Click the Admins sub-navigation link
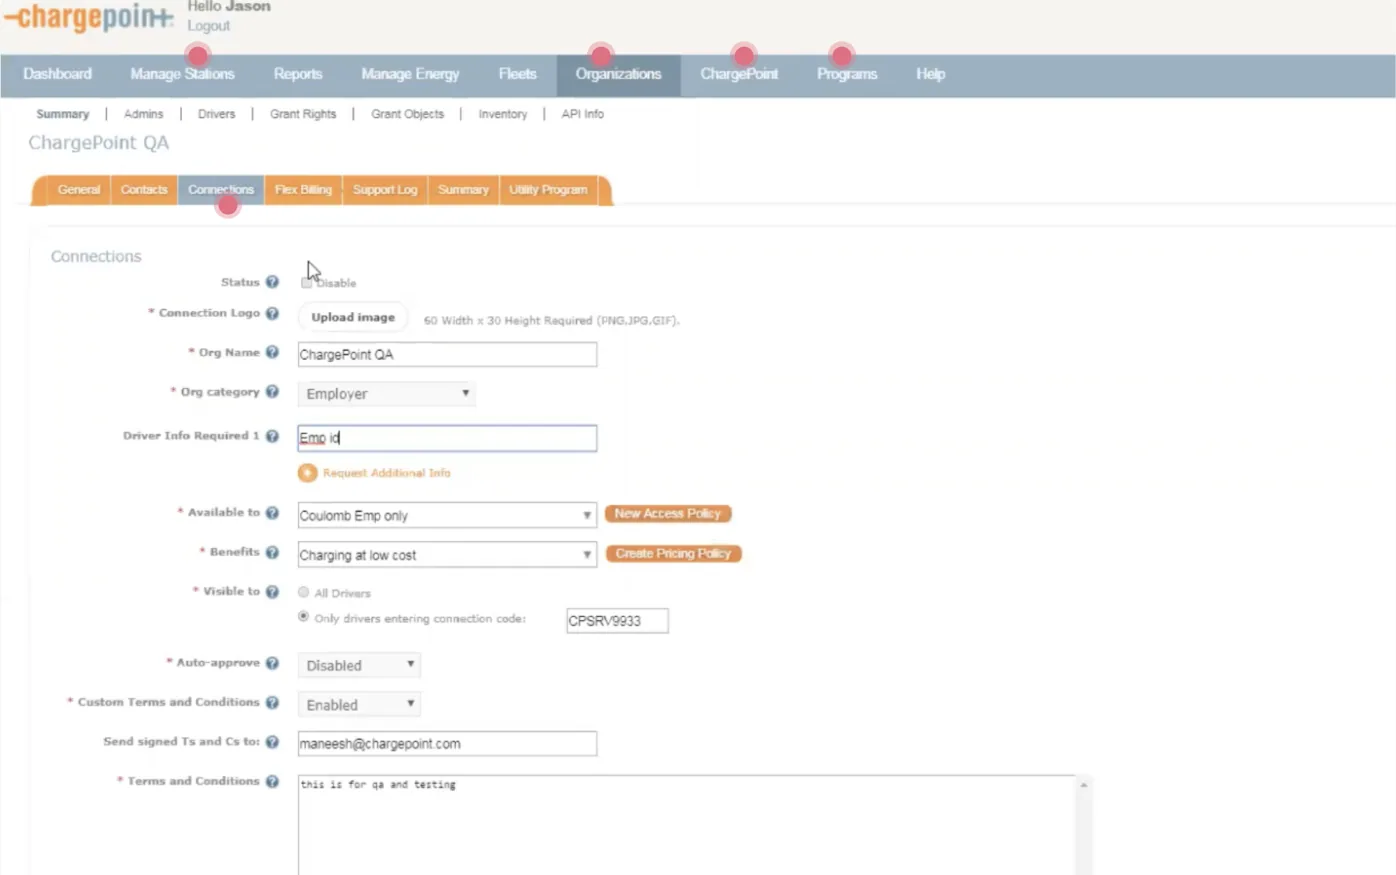Image resolution: width=1396 pixels, height=875 pixels. [143, 114]
